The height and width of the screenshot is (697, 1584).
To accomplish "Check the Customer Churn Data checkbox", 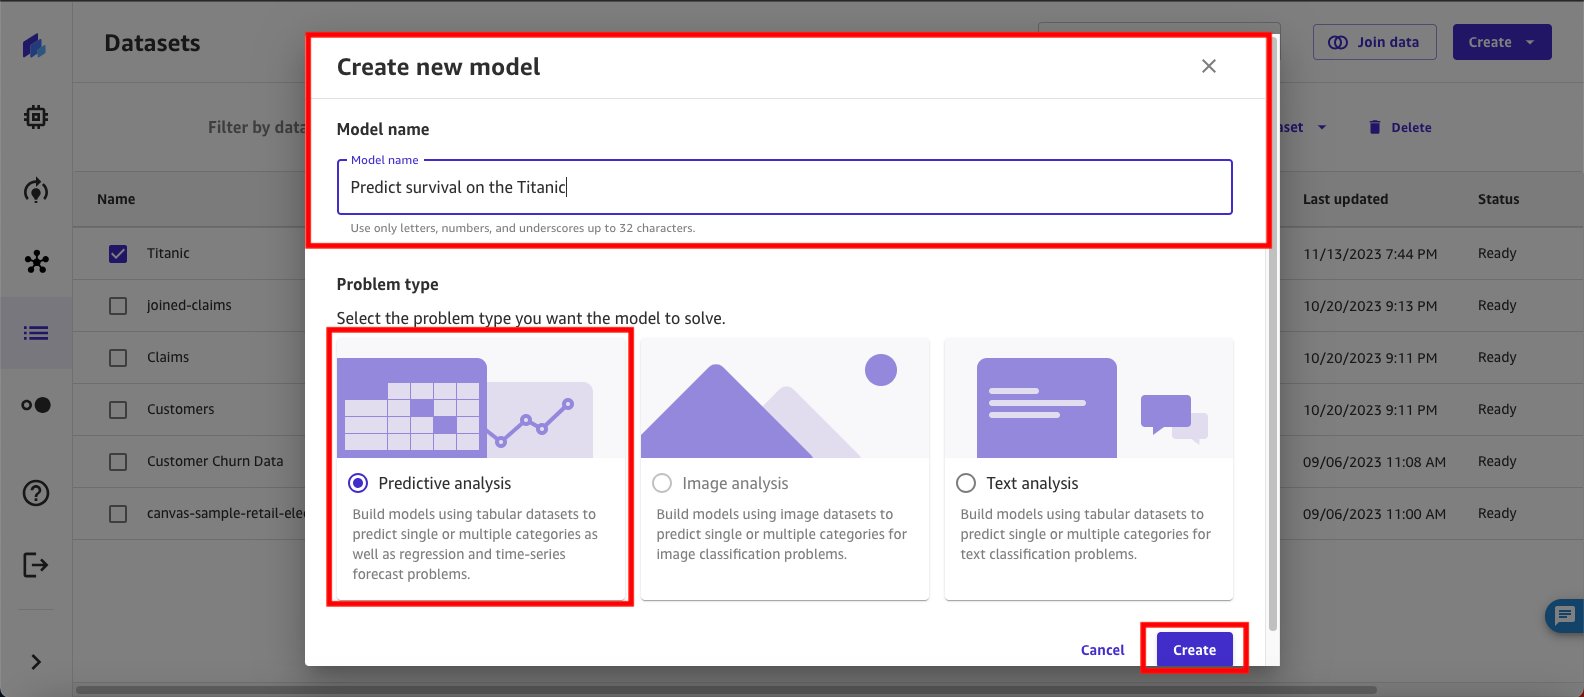I will tap(118, 461).
